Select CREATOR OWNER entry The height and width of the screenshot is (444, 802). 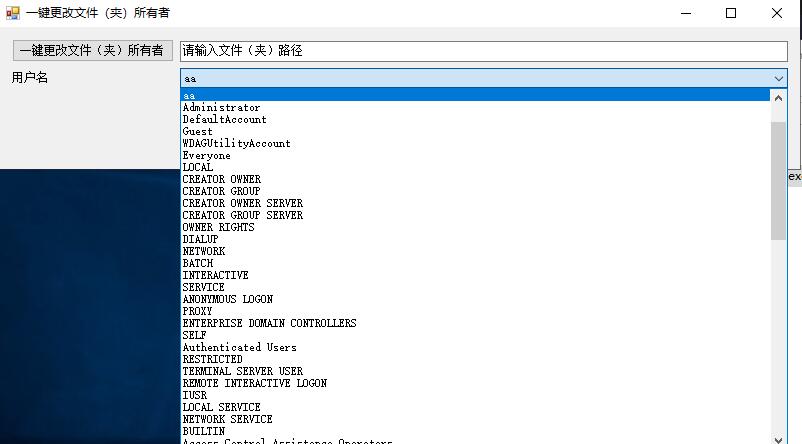pos(221,179)
